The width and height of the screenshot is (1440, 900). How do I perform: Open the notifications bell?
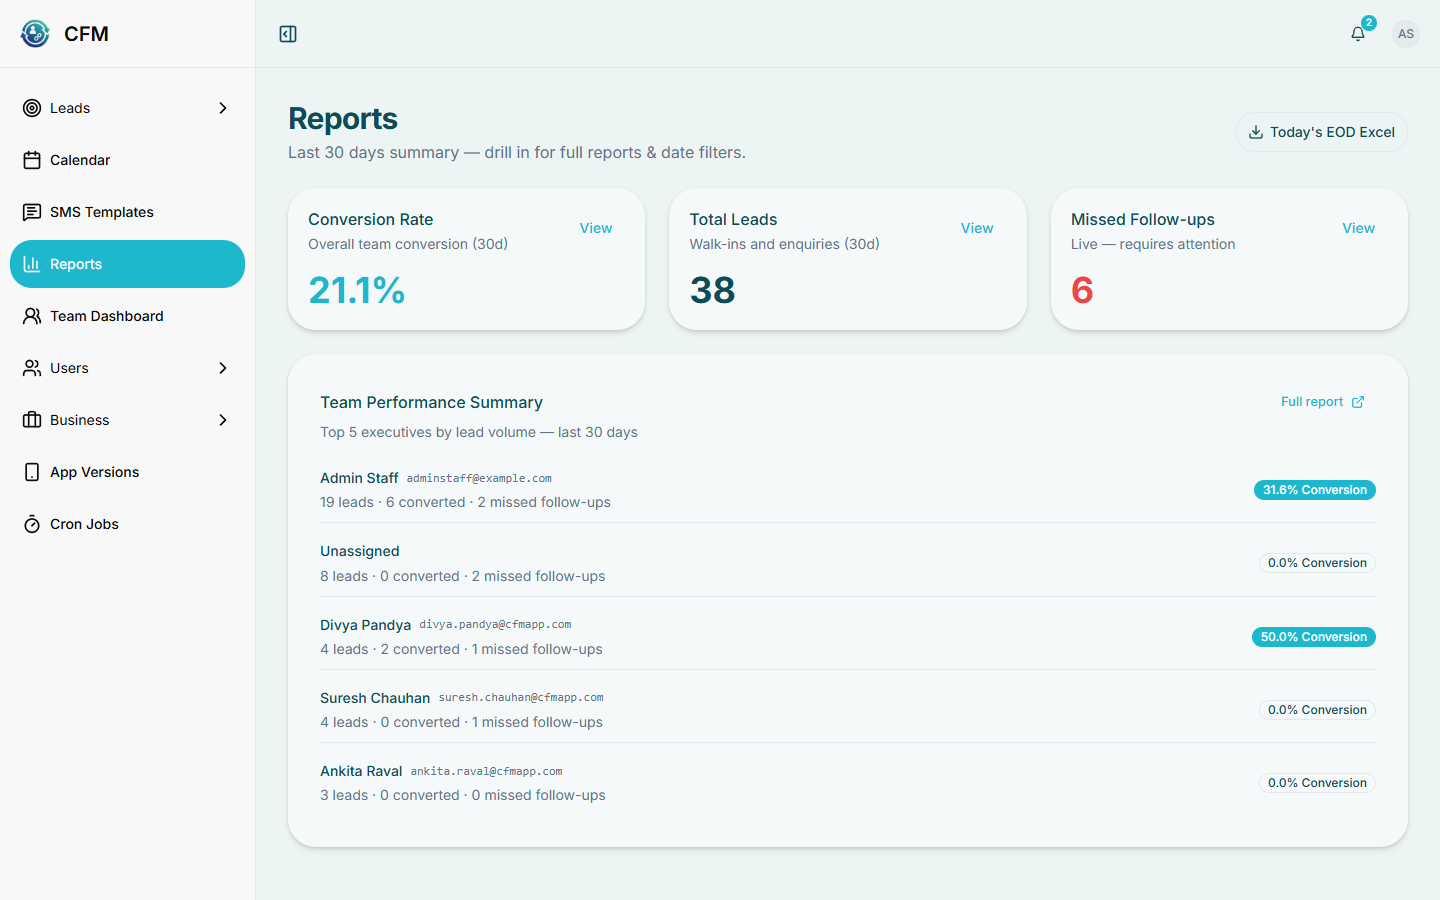click(1358, 34)
